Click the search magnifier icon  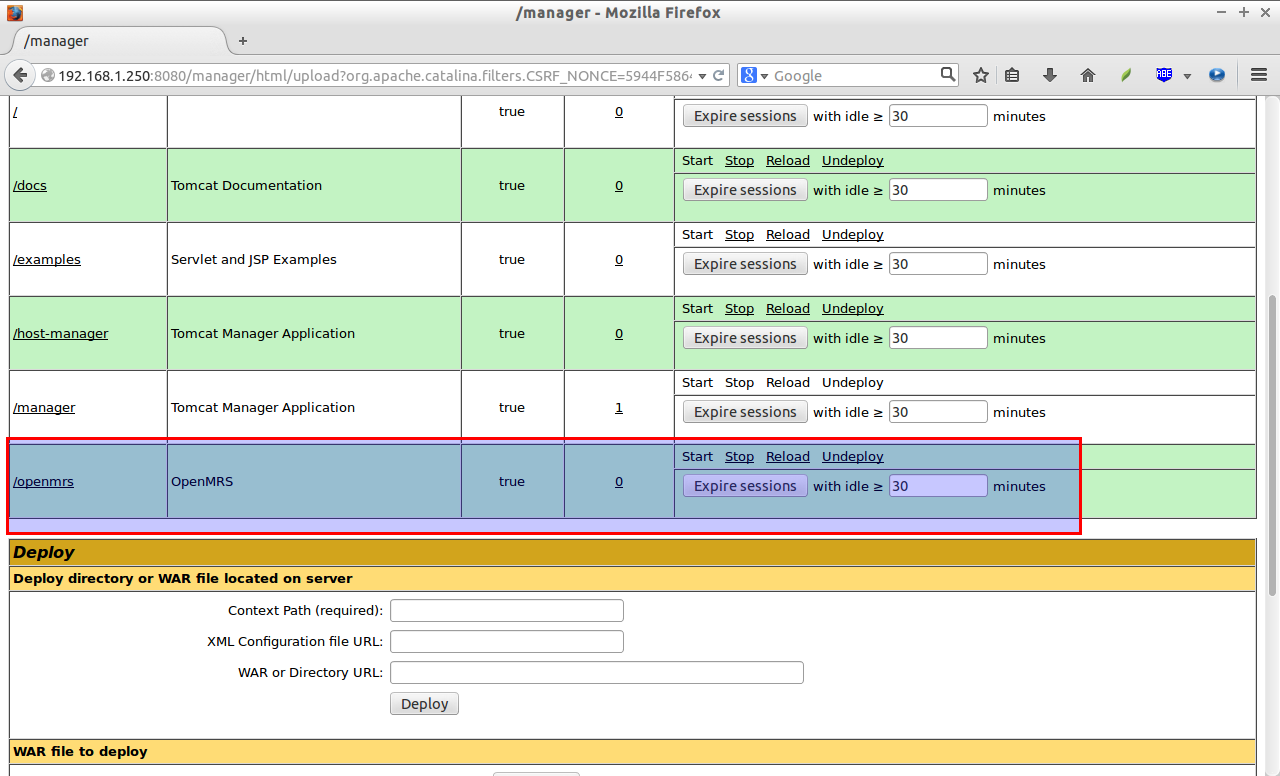tap(948, 75)
